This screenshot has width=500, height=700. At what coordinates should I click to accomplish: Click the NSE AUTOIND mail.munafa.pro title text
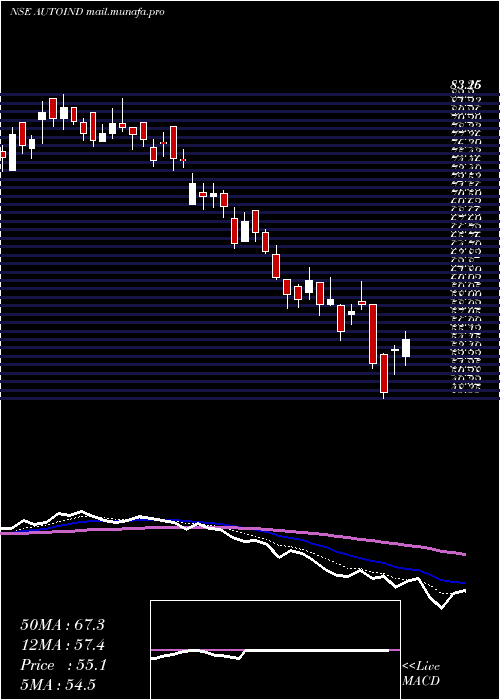[x=87, y=12]
